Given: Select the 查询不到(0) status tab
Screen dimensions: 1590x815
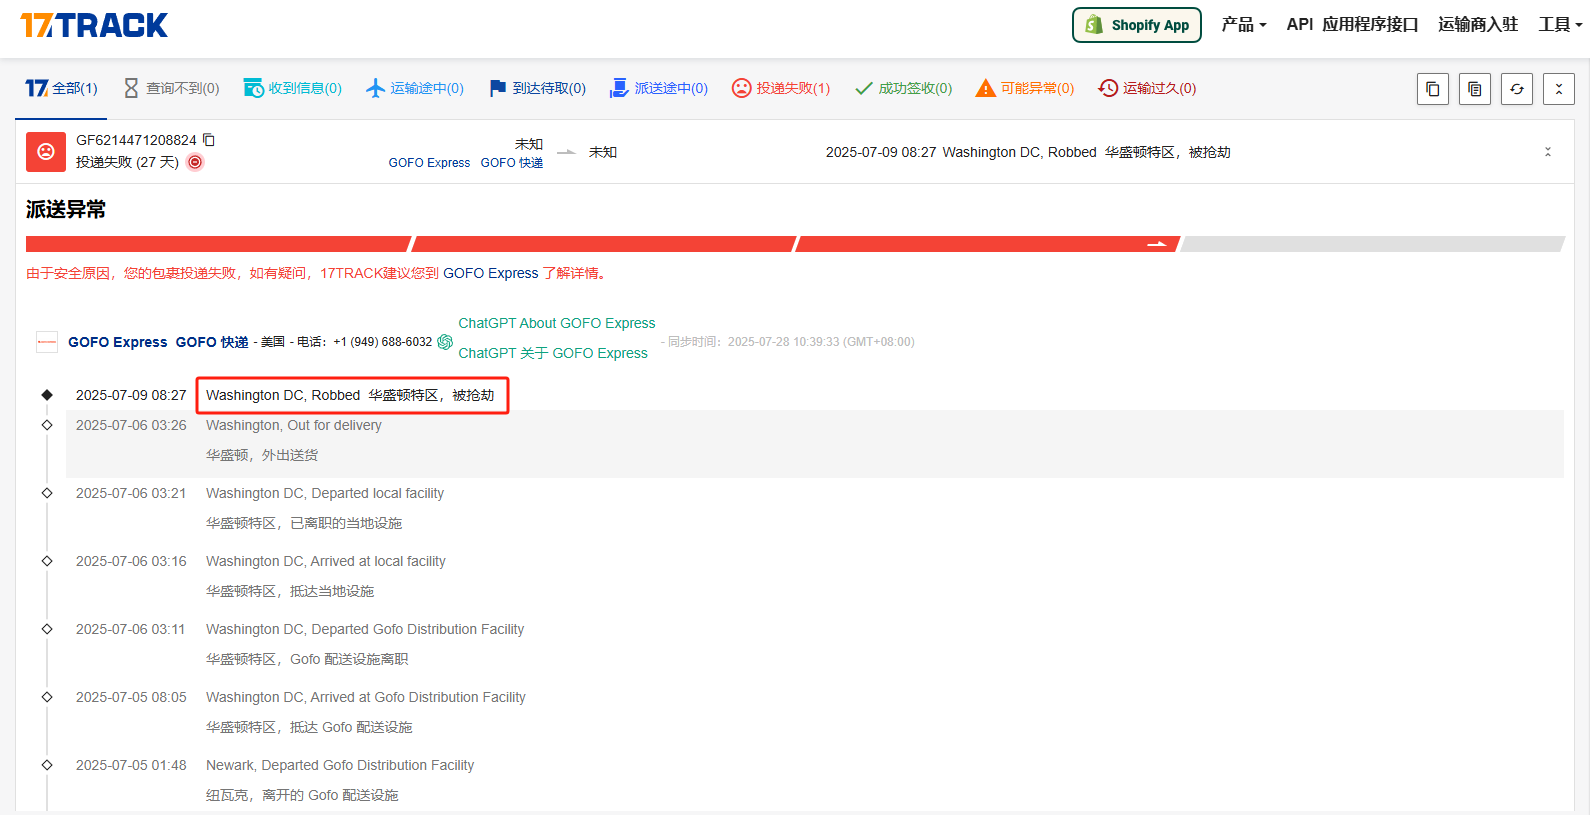Looking at the screenshot, I should coord(171,88).
